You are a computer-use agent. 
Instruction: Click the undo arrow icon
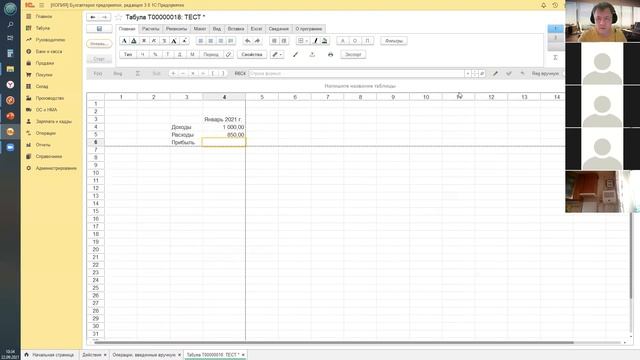(x=247, y=41)
